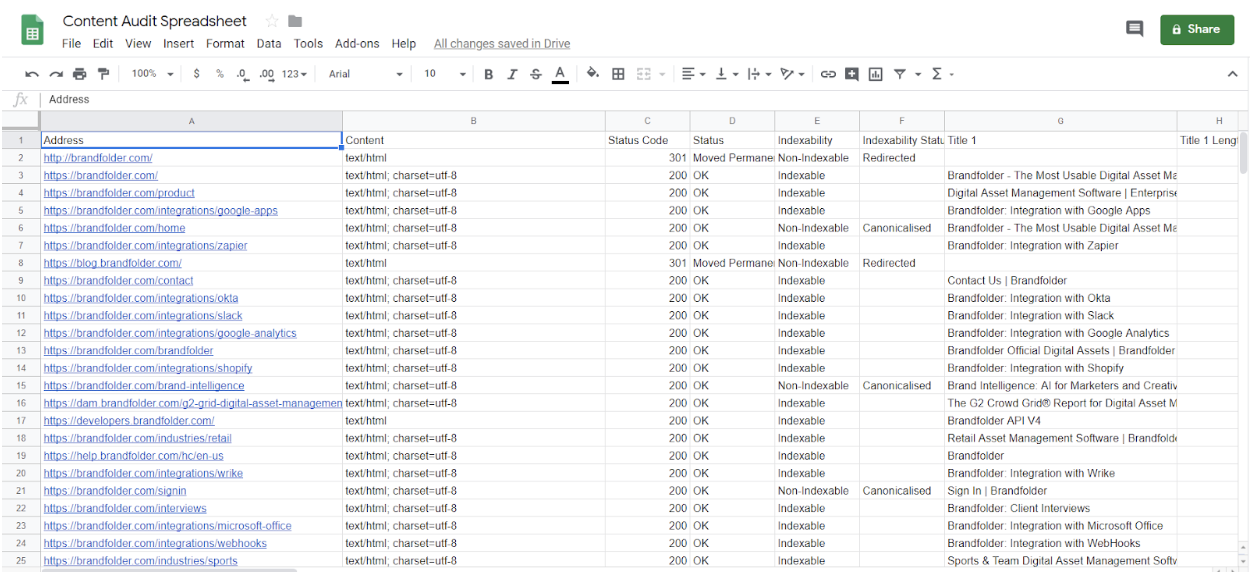Click the vertical scrollbar thumb
The width and height of the screenshot is (1256, 582).
pos(1244,153)
